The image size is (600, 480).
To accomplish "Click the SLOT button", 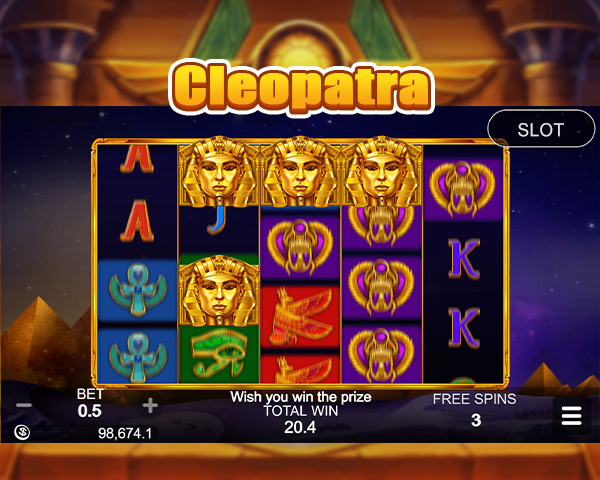I will tap(541, 129).
